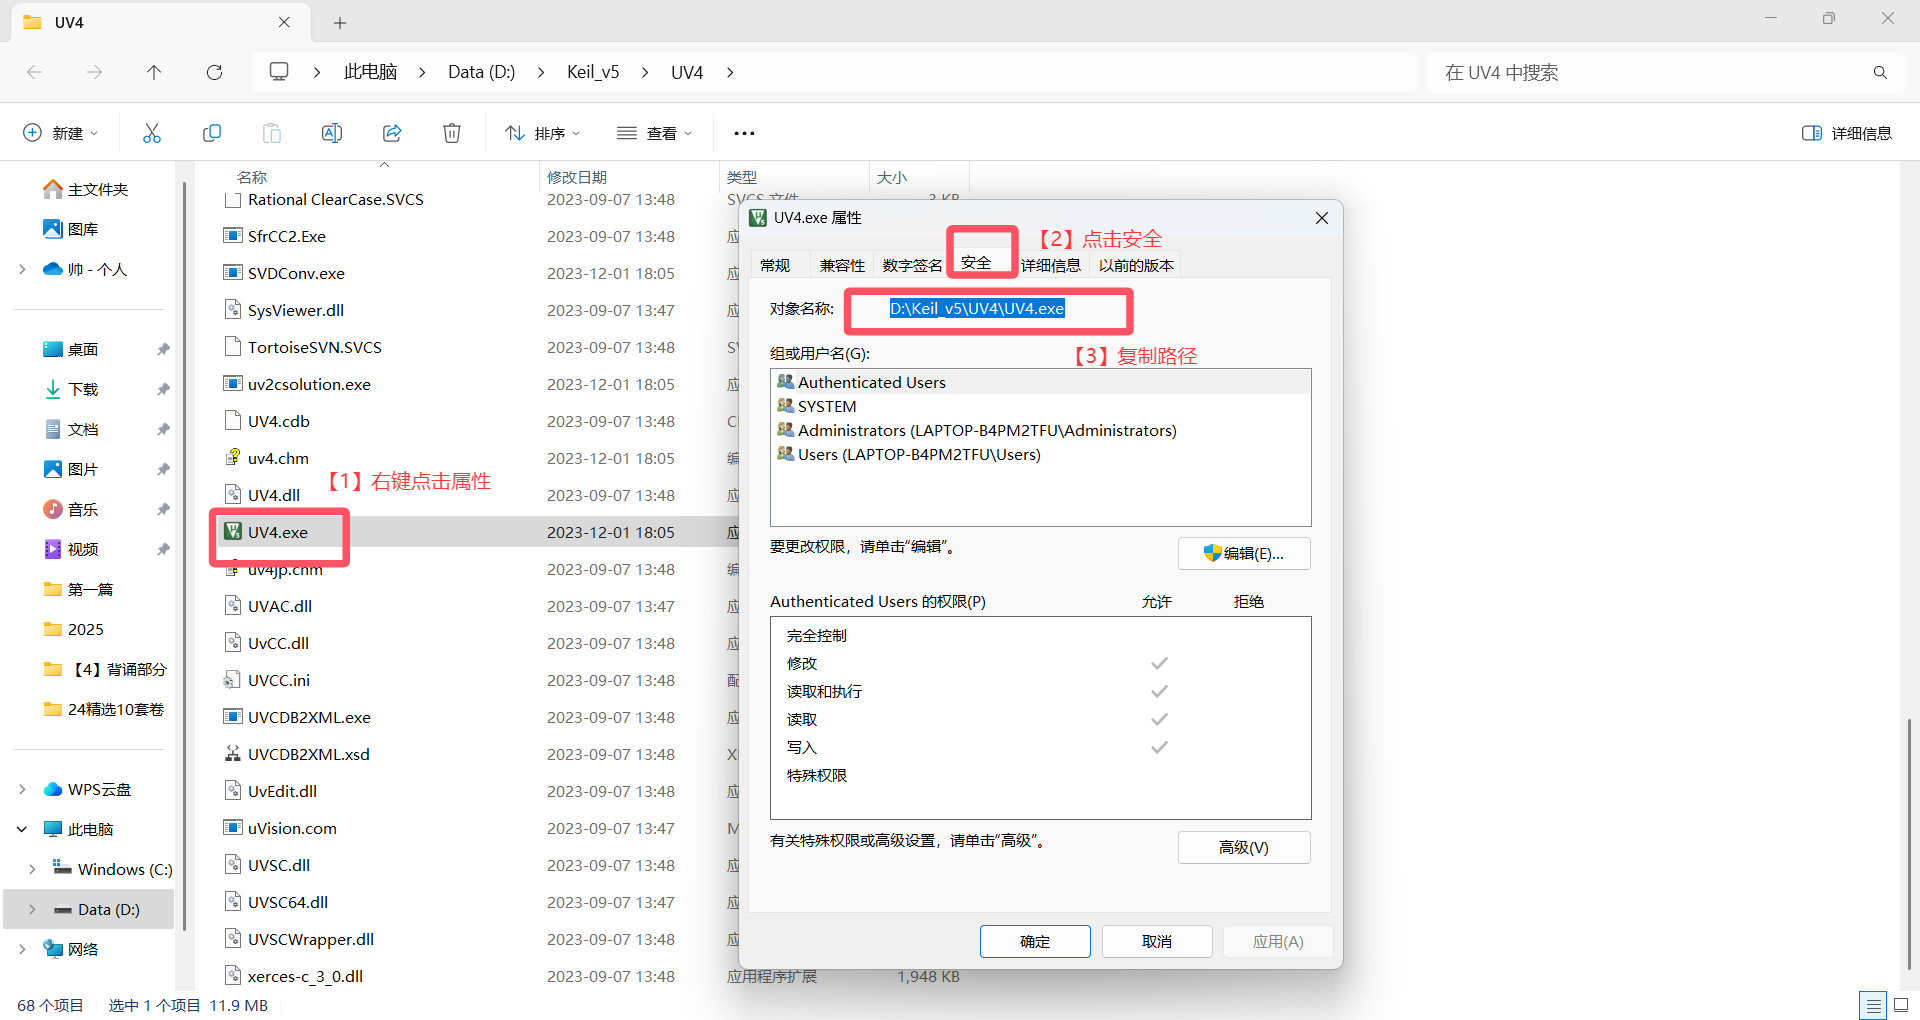Expand the 帅 - 个人 OneDrive node
The height and width of the screenshot is (1020, 1920).
click(x=22, y=270)
